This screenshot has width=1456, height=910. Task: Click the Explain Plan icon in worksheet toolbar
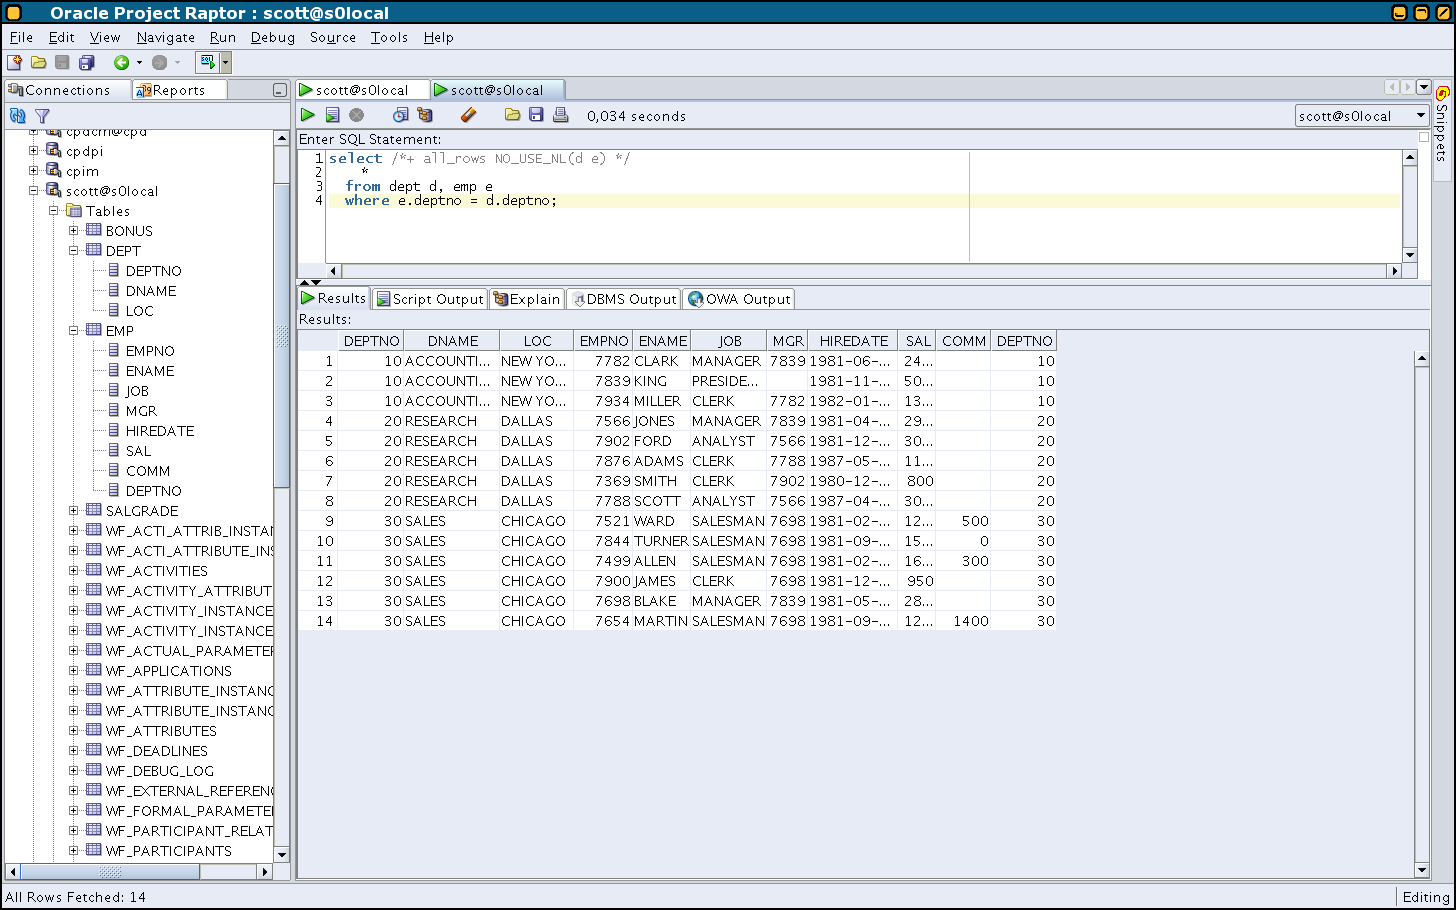[425, 115]
